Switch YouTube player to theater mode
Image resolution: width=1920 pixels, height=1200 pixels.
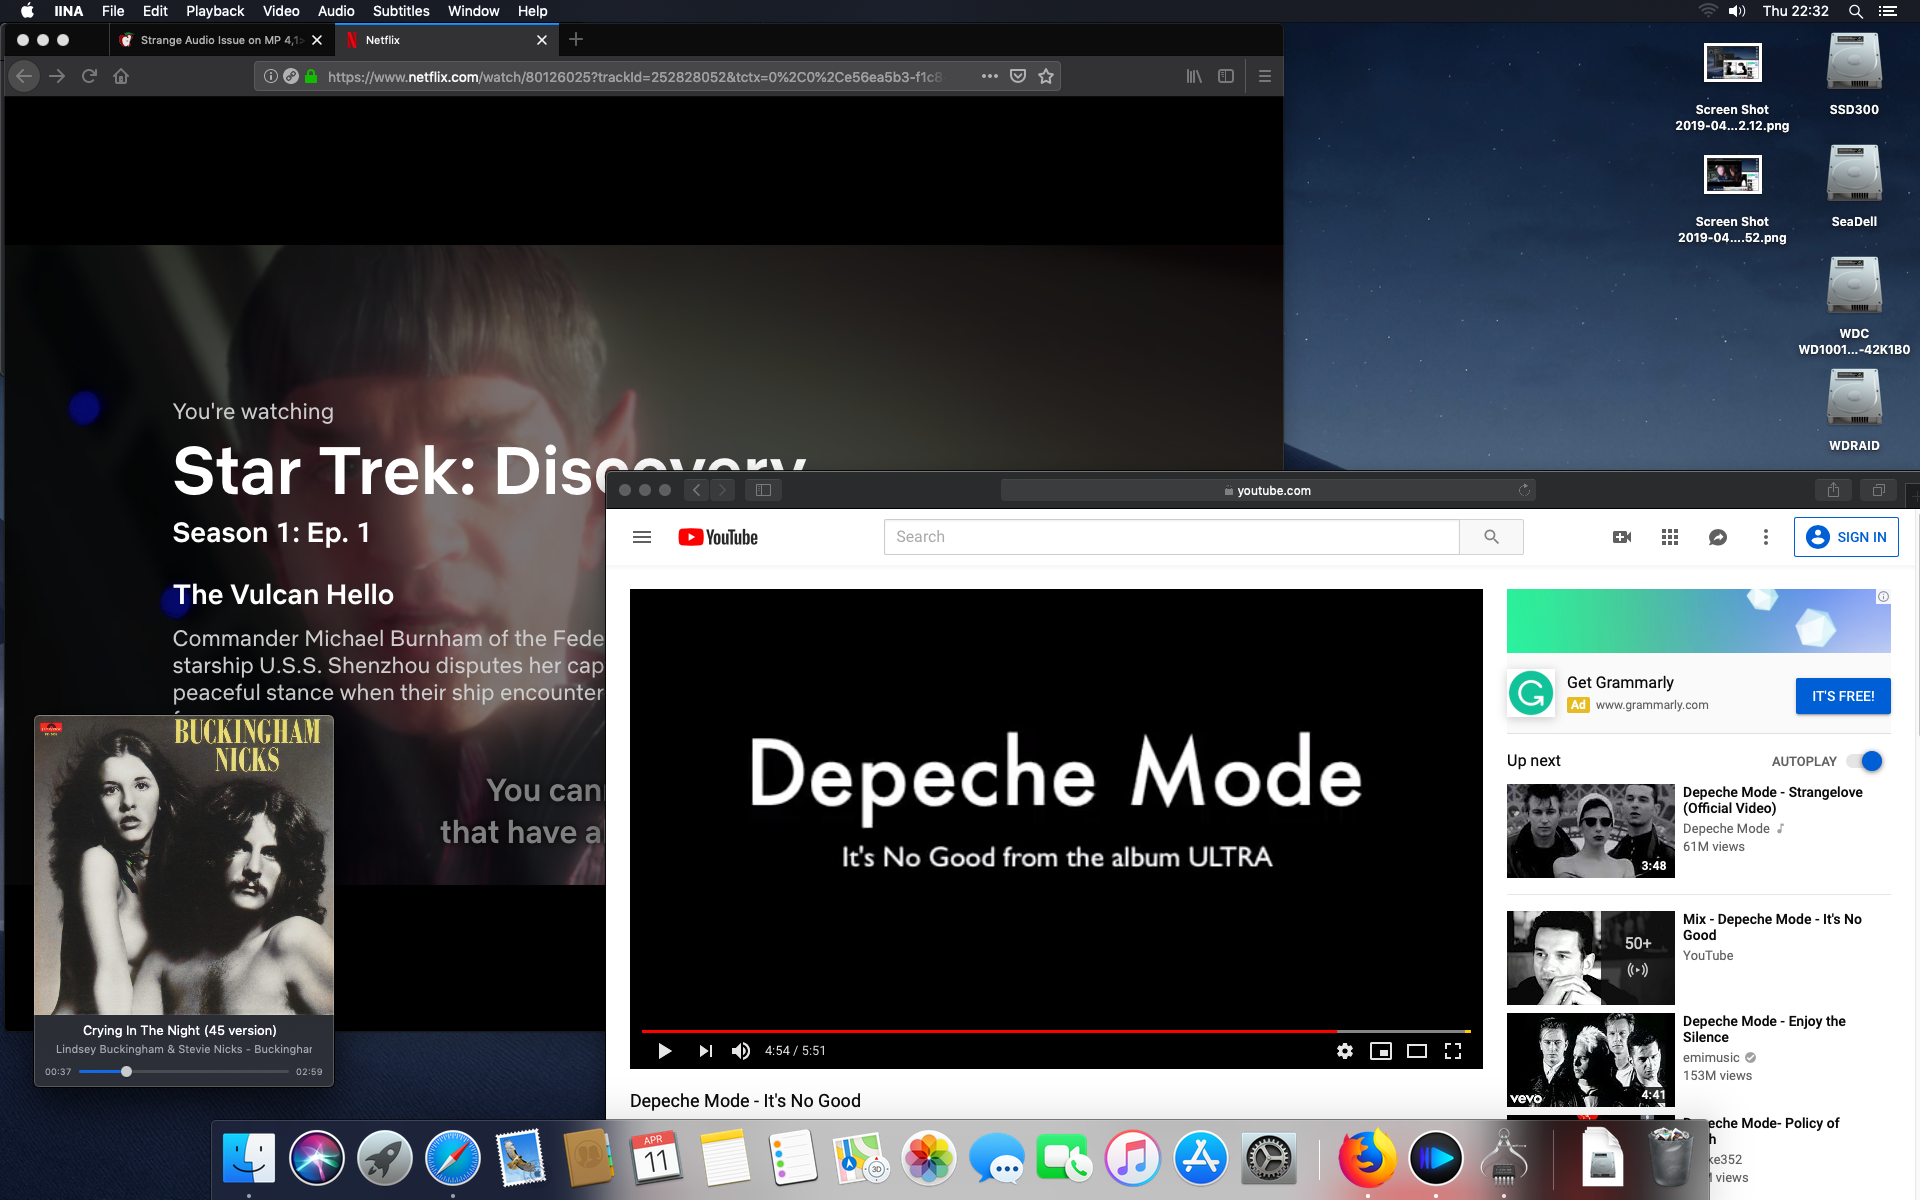[x=1417, y=1051]
